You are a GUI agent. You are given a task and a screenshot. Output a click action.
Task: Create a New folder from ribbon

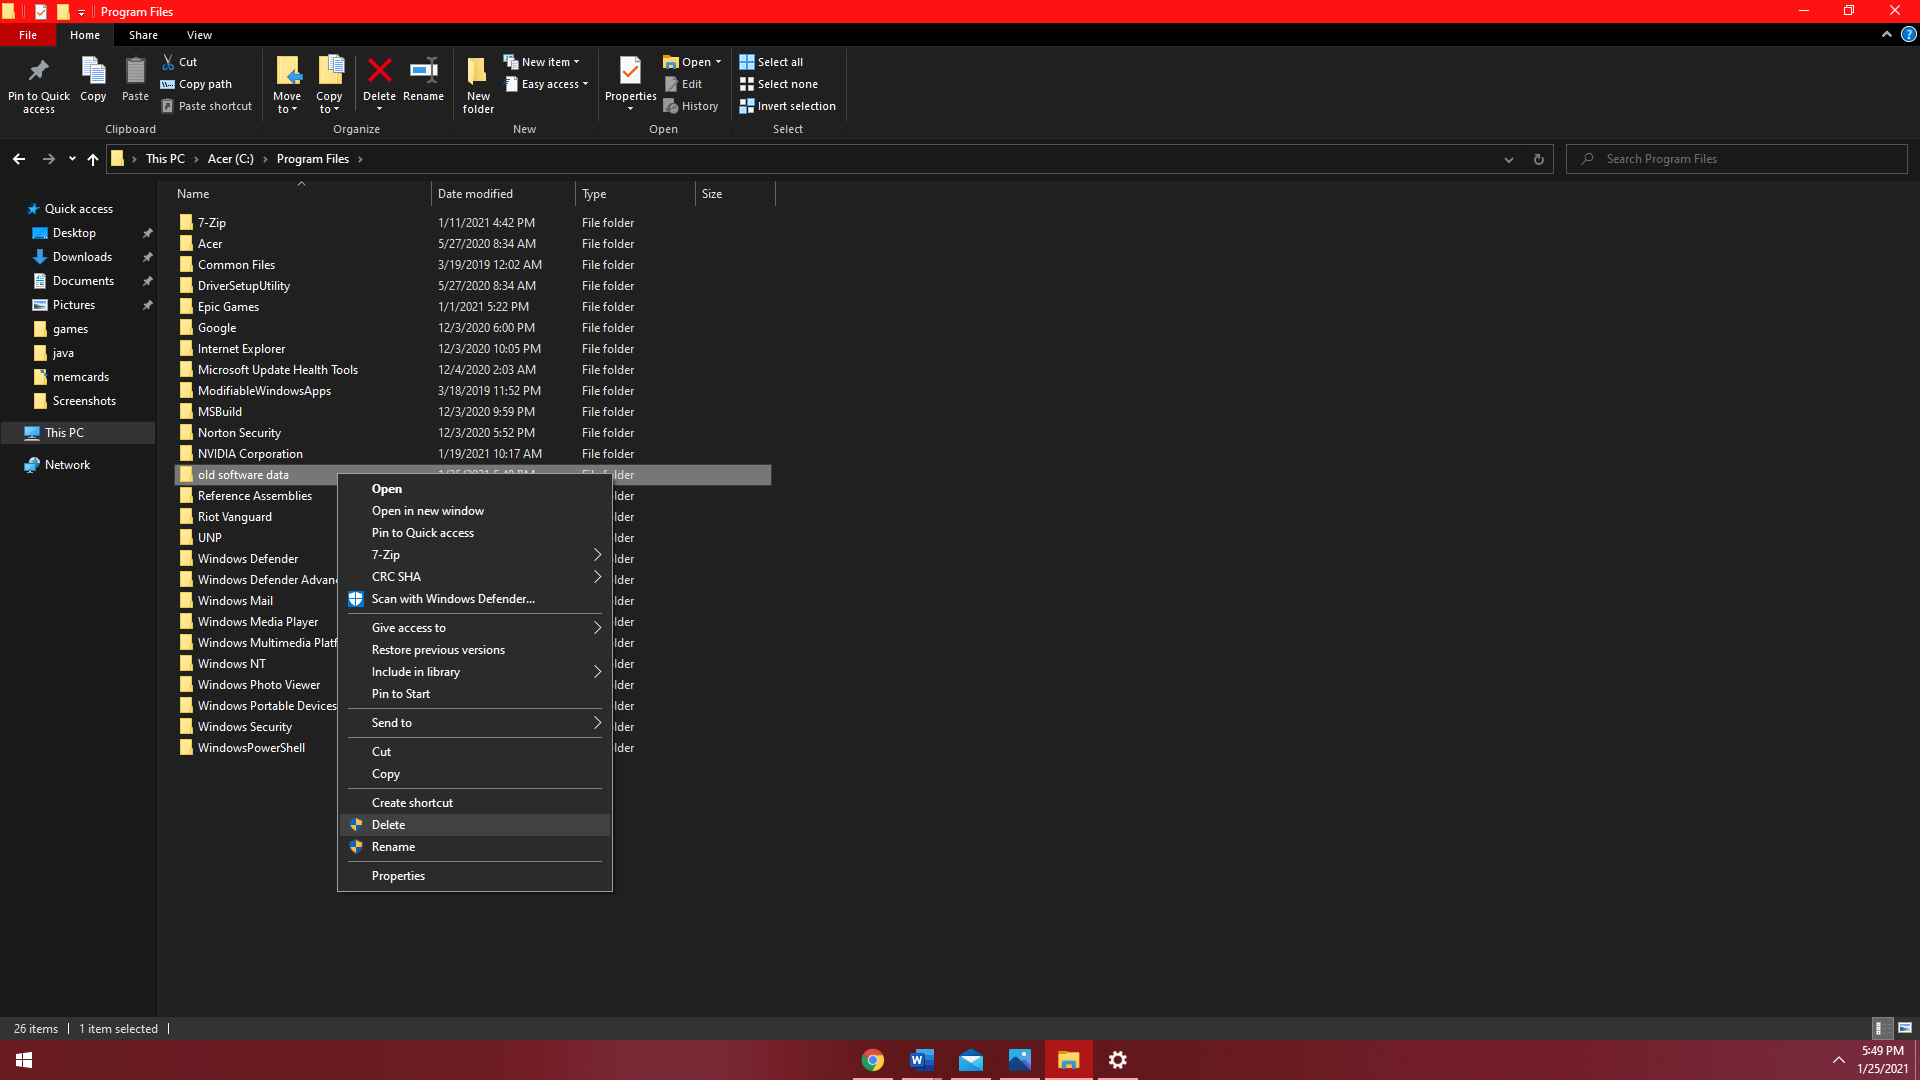tap(478, 85)
